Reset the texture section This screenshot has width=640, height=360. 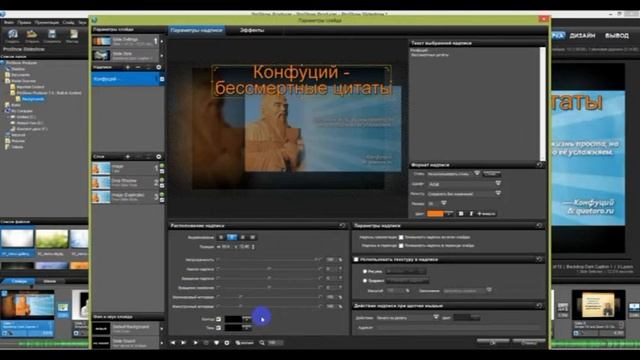540,259
